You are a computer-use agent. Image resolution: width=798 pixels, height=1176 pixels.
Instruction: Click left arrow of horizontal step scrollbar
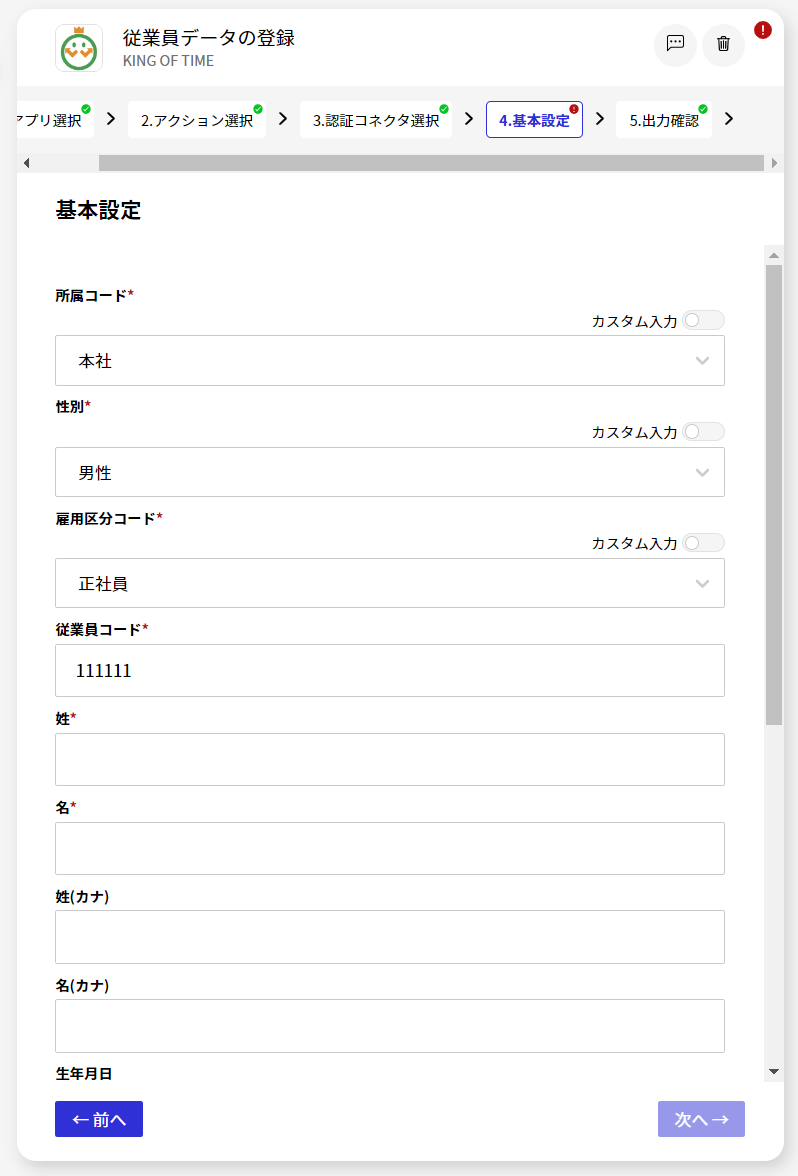tap(26, 163)
